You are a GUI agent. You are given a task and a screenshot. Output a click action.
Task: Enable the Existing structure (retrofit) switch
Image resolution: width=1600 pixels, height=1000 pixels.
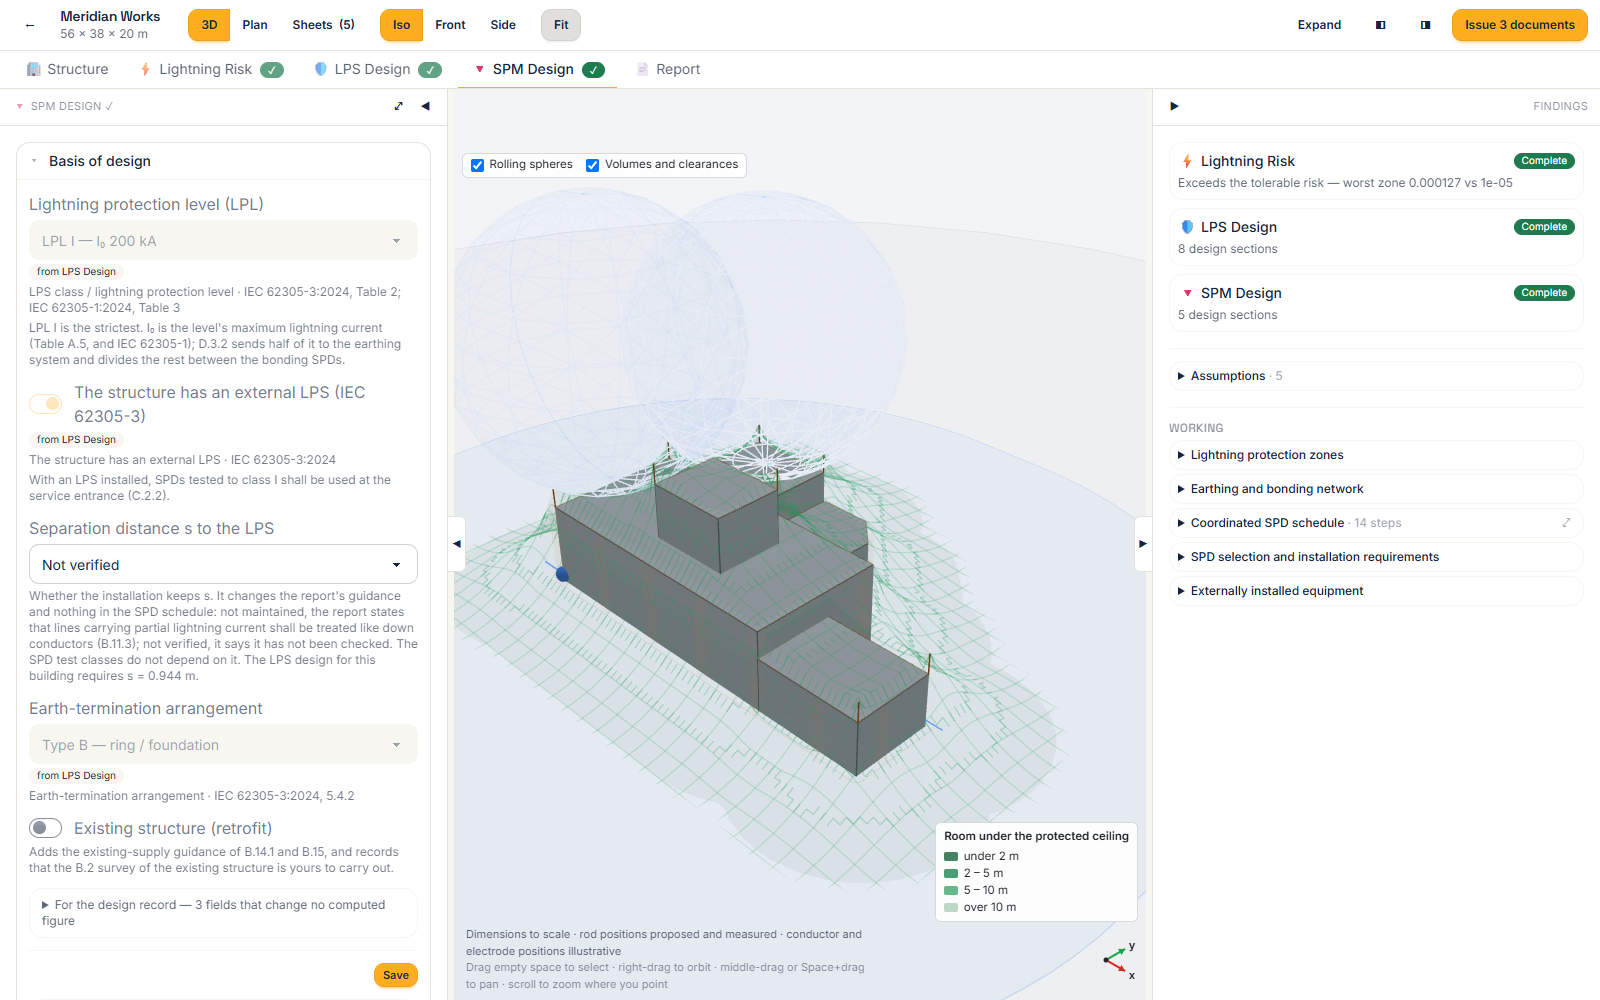(x=45, y=828)
